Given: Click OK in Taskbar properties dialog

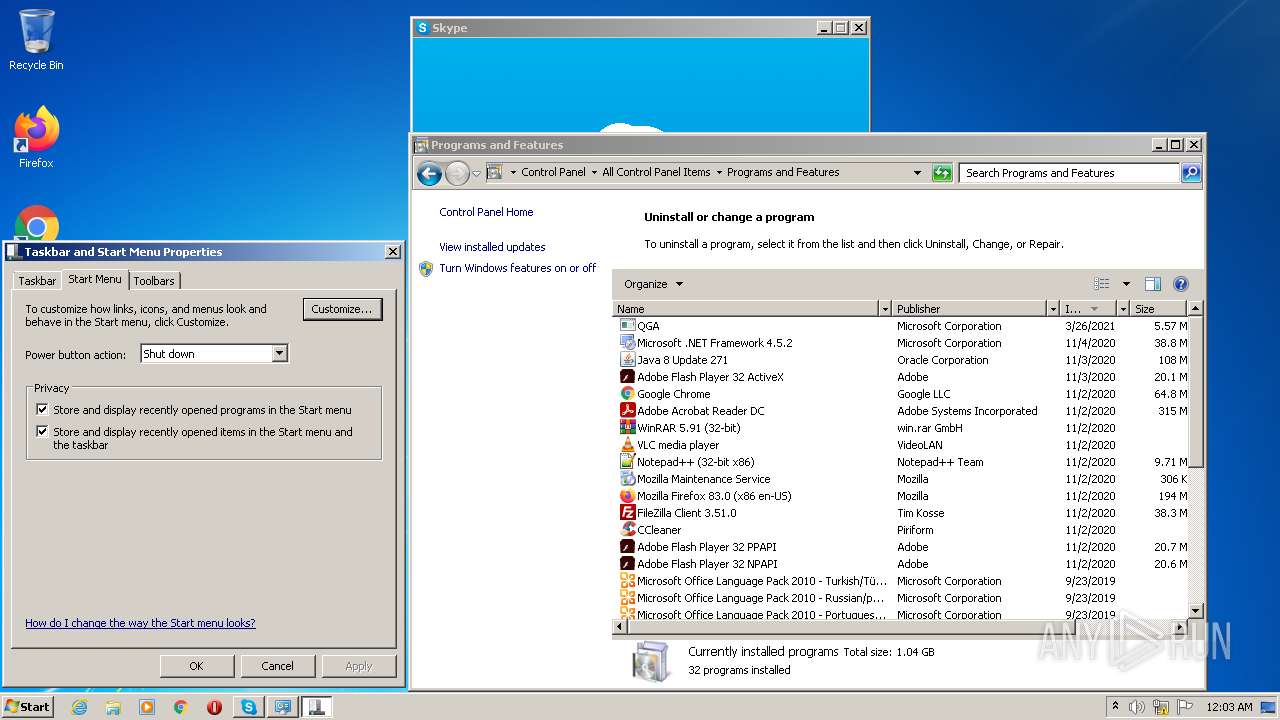Looking at the screenshot, I should coord(196,666).
